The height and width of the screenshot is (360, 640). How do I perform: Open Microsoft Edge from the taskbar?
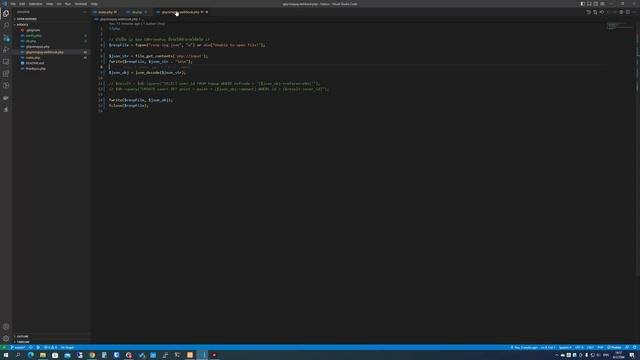coord(31,355)
